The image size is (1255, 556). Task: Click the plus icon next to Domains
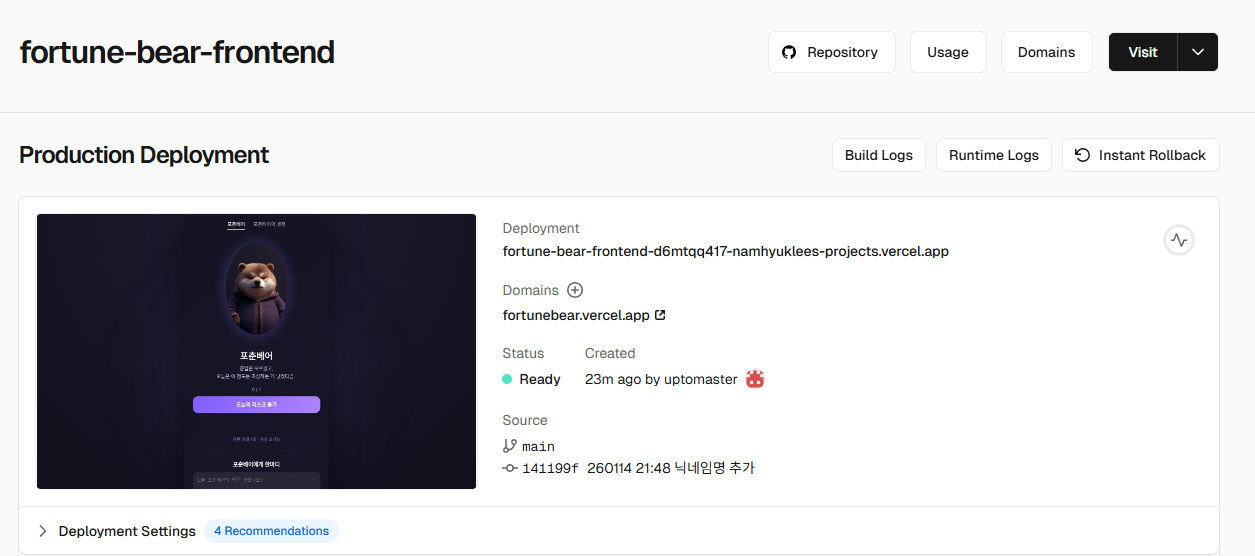tap(575, 290)
